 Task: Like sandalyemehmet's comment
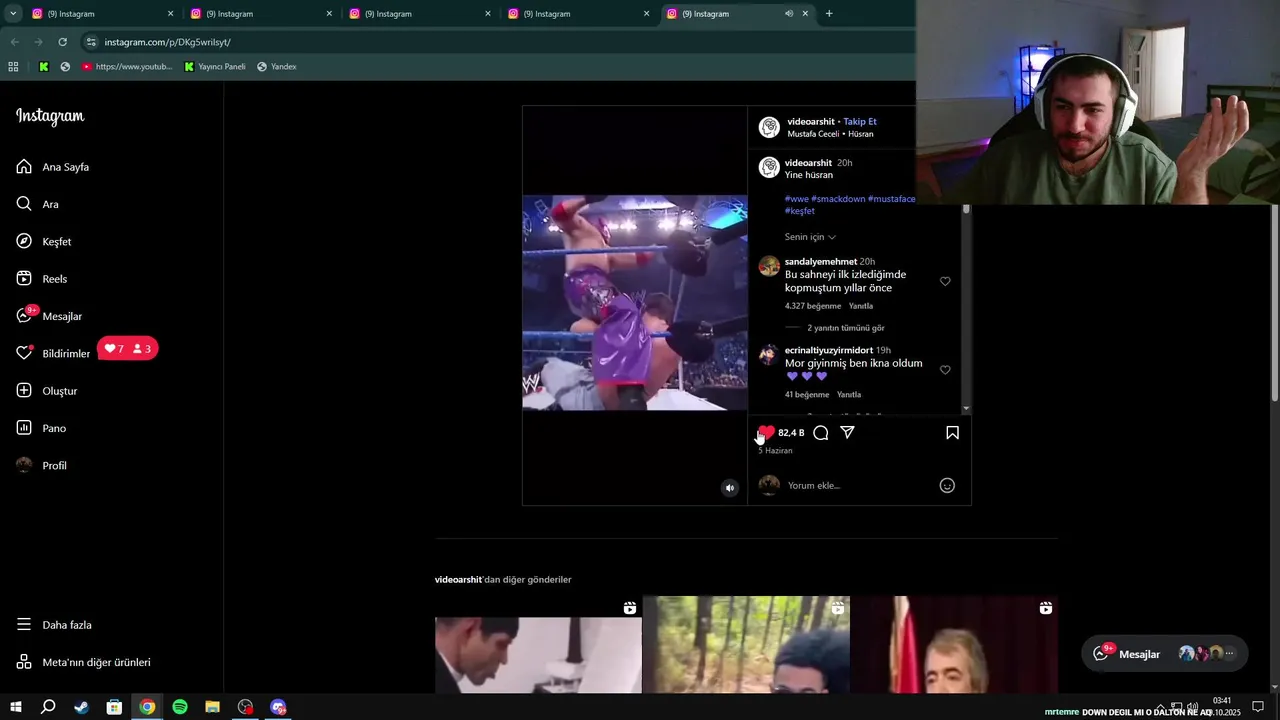(x=945, y=282)
